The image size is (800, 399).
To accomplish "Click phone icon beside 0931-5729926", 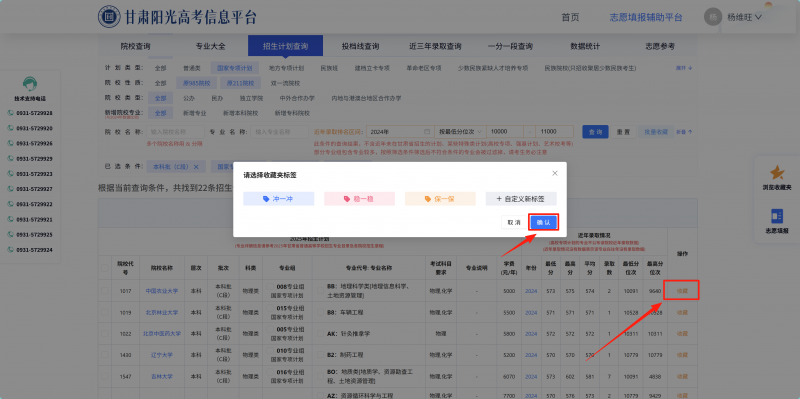I will 10,143.
